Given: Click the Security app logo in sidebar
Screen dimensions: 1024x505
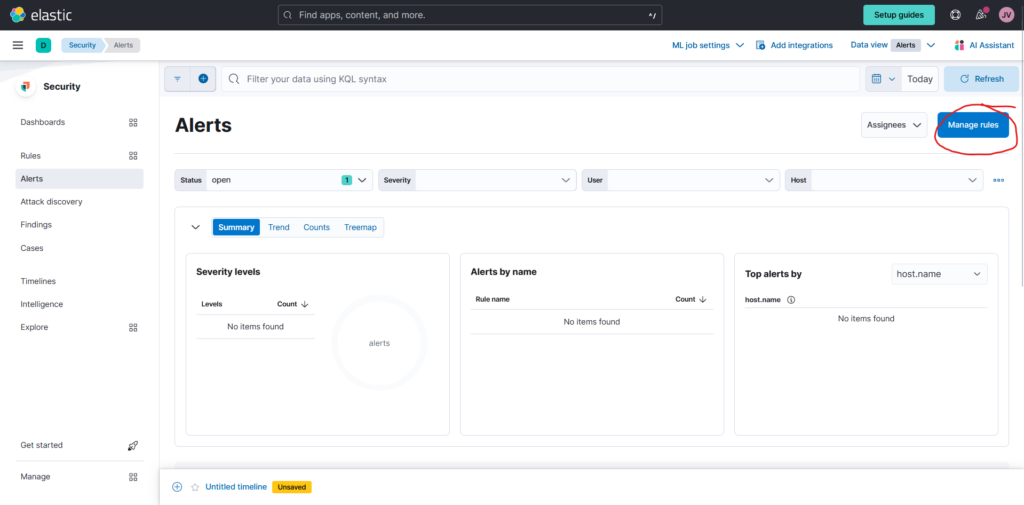Looking at the screenshot, I should click(x=25, y=86).
